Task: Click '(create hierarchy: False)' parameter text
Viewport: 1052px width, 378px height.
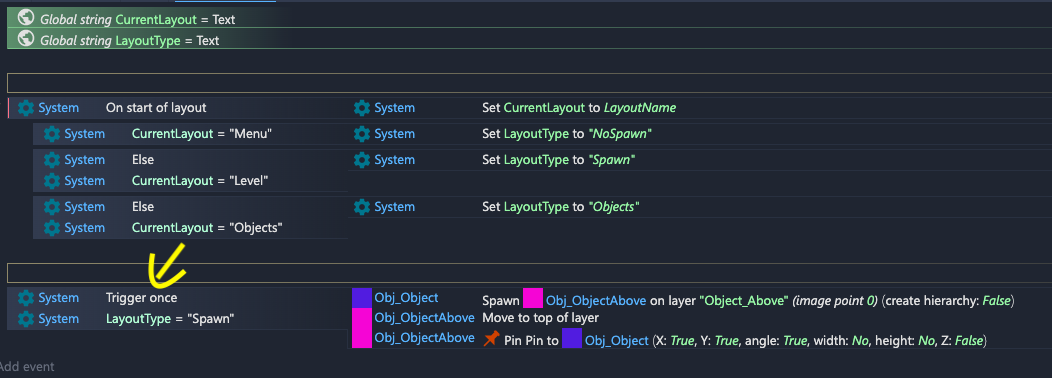Action: tap(948, 301)
